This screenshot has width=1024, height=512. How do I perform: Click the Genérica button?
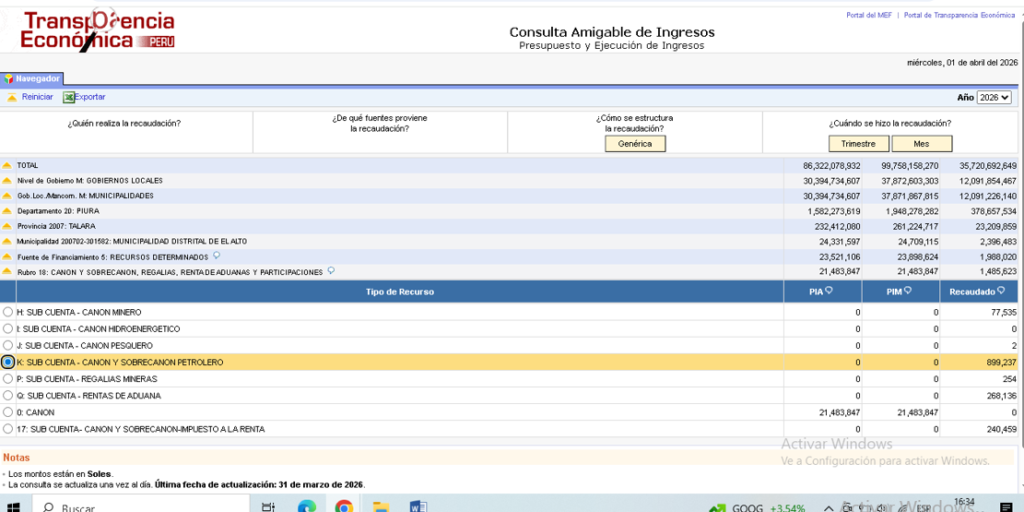coord(635,144)
